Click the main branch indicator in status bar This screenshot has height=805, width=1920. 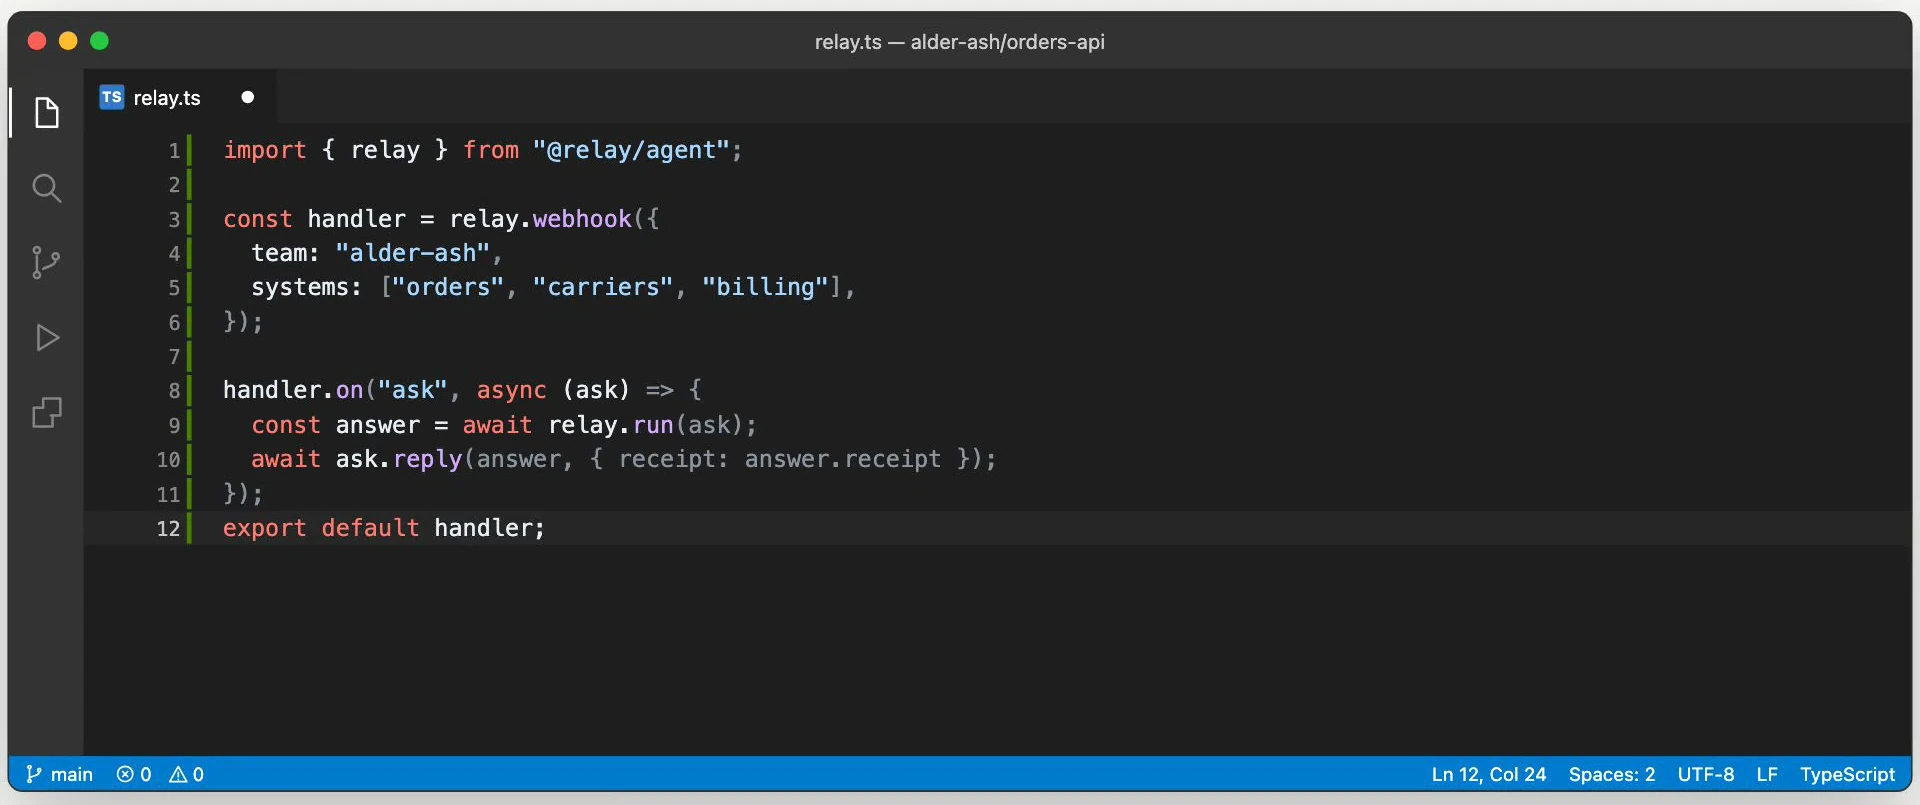59,774
